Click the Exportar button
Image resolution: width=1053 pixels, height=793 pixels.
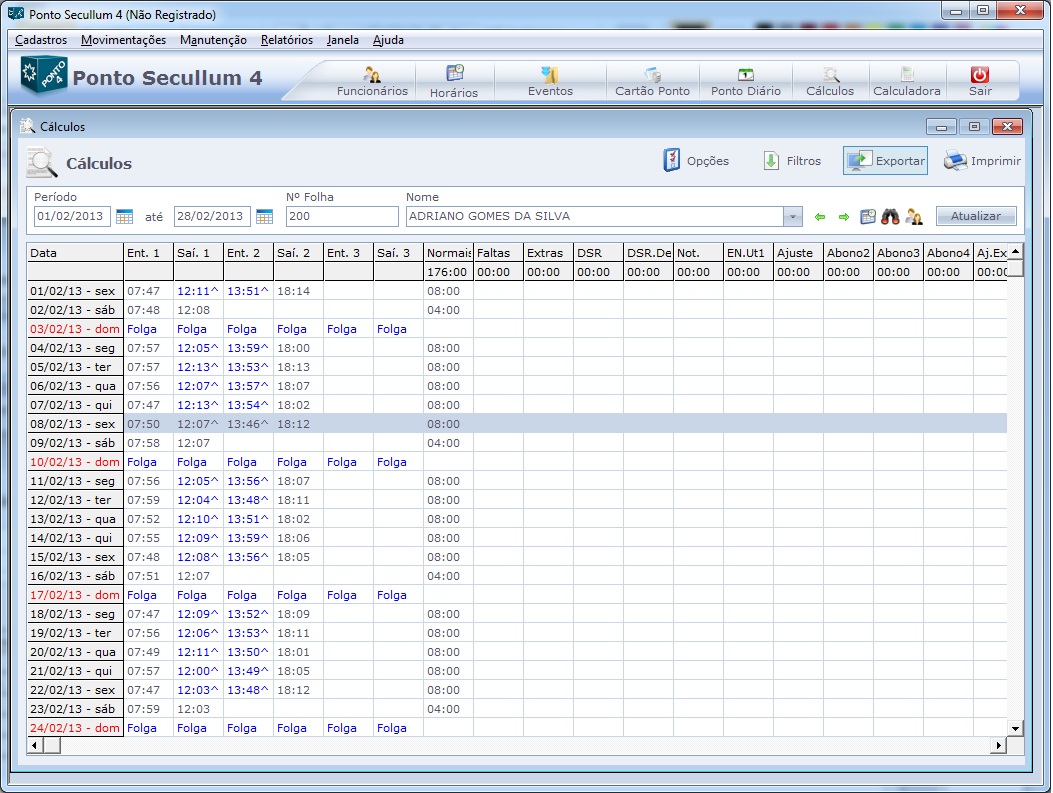click(885, 160)
